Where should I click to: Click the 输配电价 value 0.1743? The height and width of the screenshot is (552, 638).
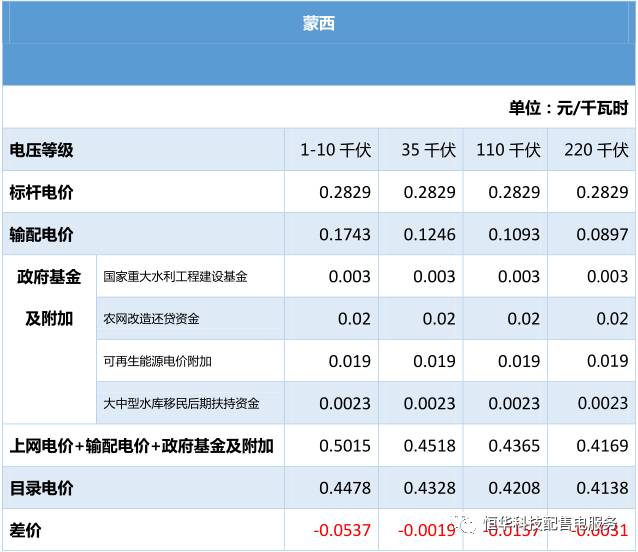tap(344, 235)
